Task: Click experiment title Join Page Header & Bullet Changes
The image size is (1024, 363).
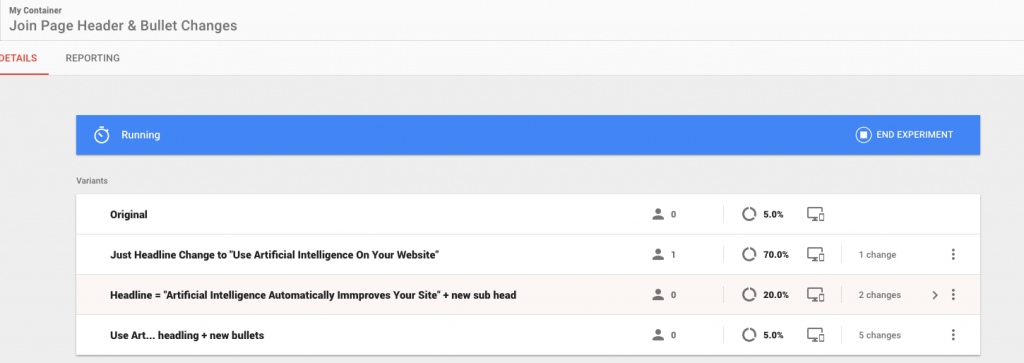Action: (123, 26)
